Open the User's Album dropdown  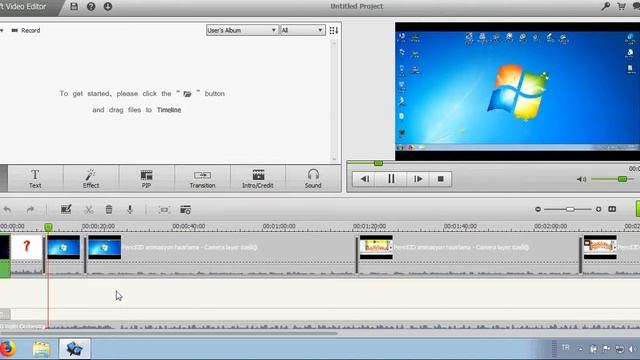point(242,30)
